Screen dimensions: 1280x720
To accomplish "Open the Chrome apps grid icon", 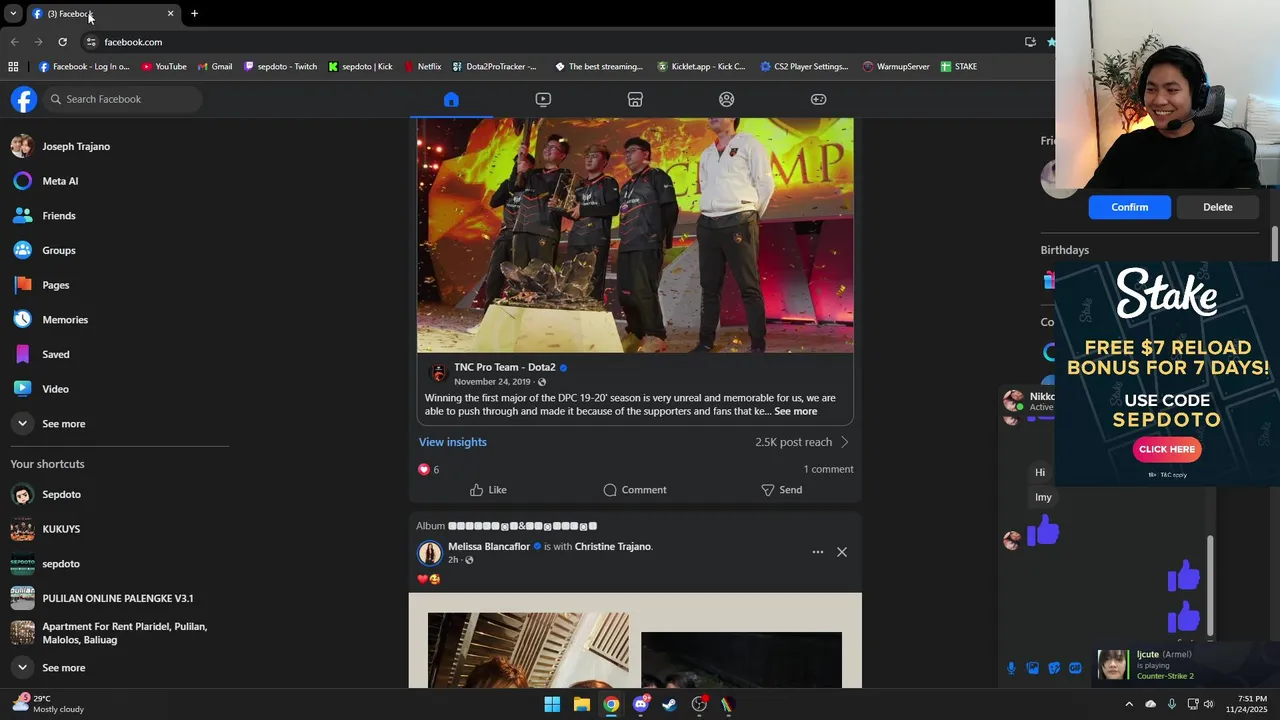I will 13,67.
